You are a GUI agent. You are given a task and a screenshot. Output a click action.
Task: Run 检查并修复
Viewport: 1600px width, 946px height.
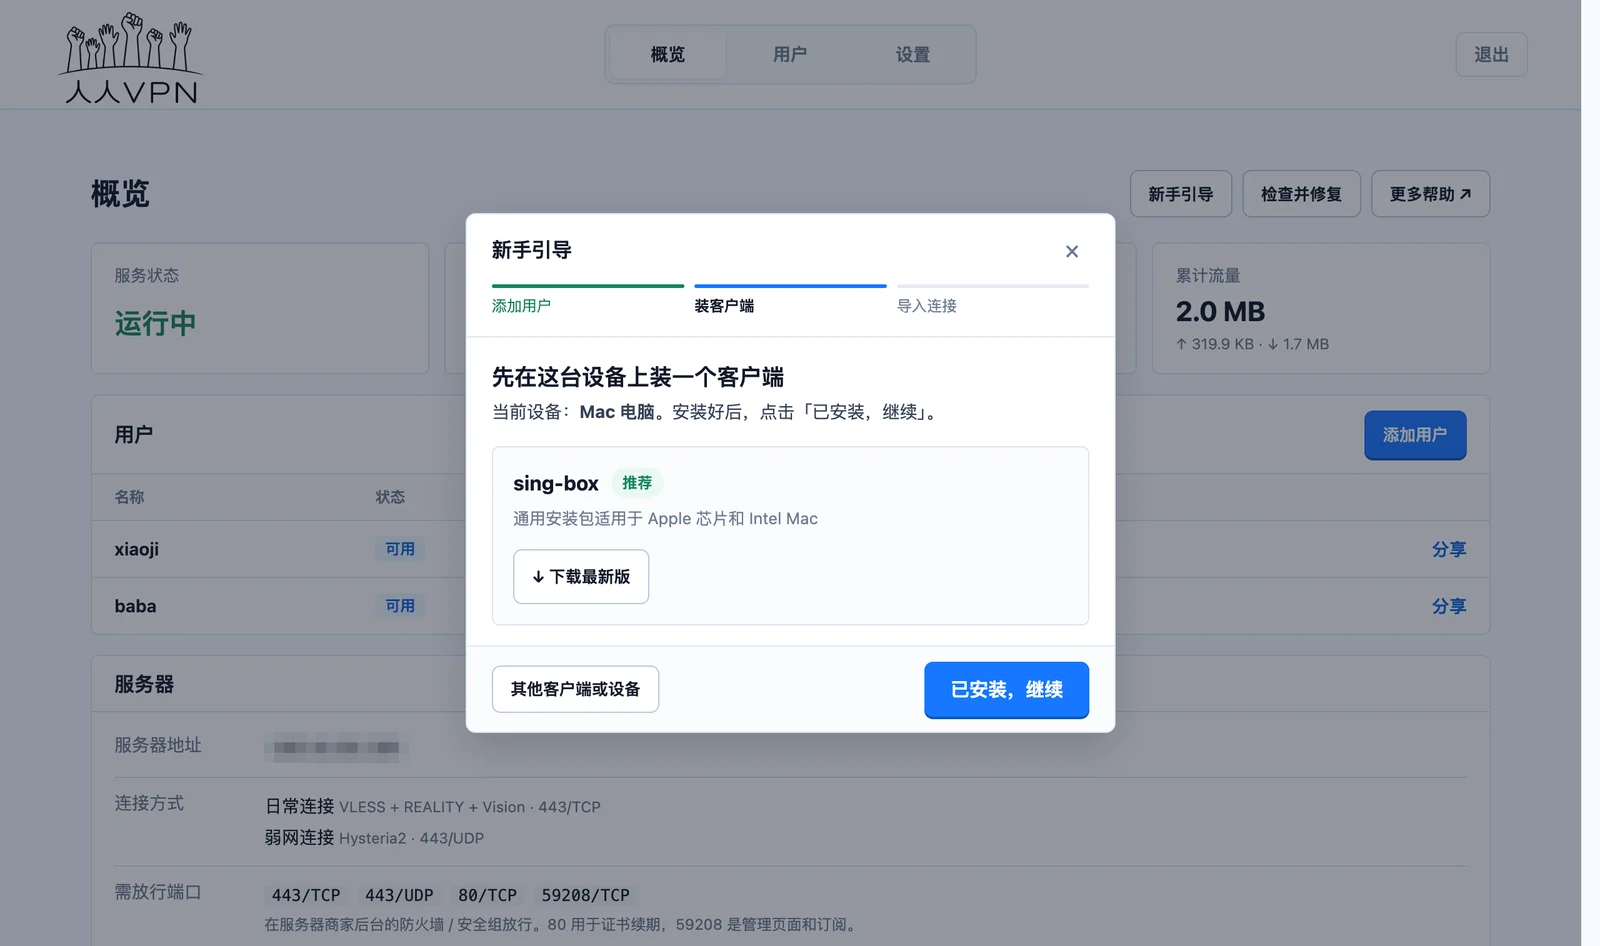pyautogui.click(x=1301, y=194)
